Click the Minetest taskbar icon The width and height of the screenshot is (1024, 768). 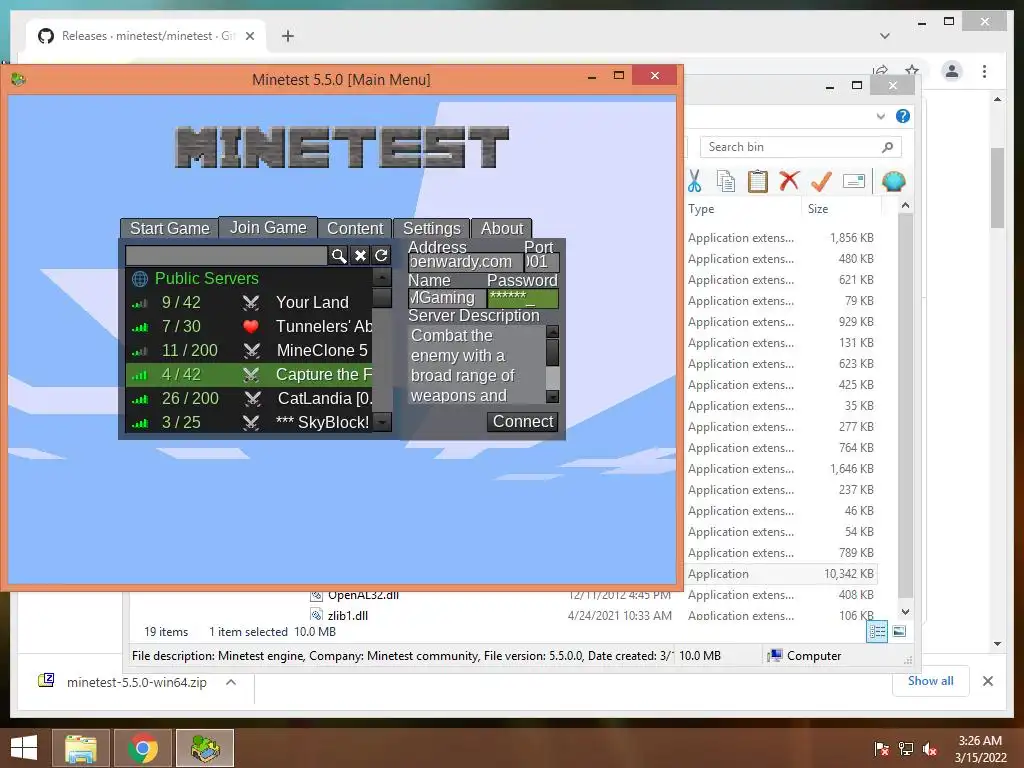(x=205, y=748)
